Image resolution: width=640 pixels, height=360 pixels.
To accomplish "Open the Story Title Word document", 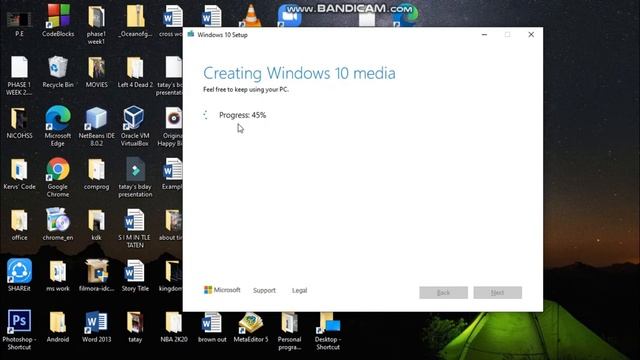I will click(135, 276).
